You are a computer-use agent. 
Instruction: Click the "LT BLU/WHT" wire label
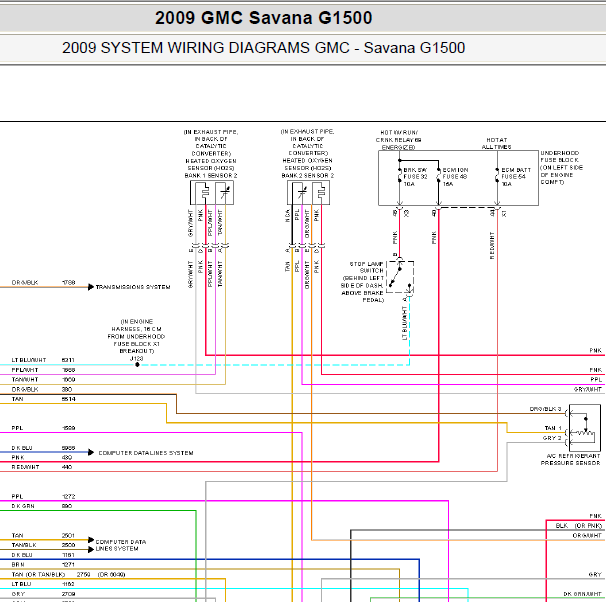pos(29,360)
